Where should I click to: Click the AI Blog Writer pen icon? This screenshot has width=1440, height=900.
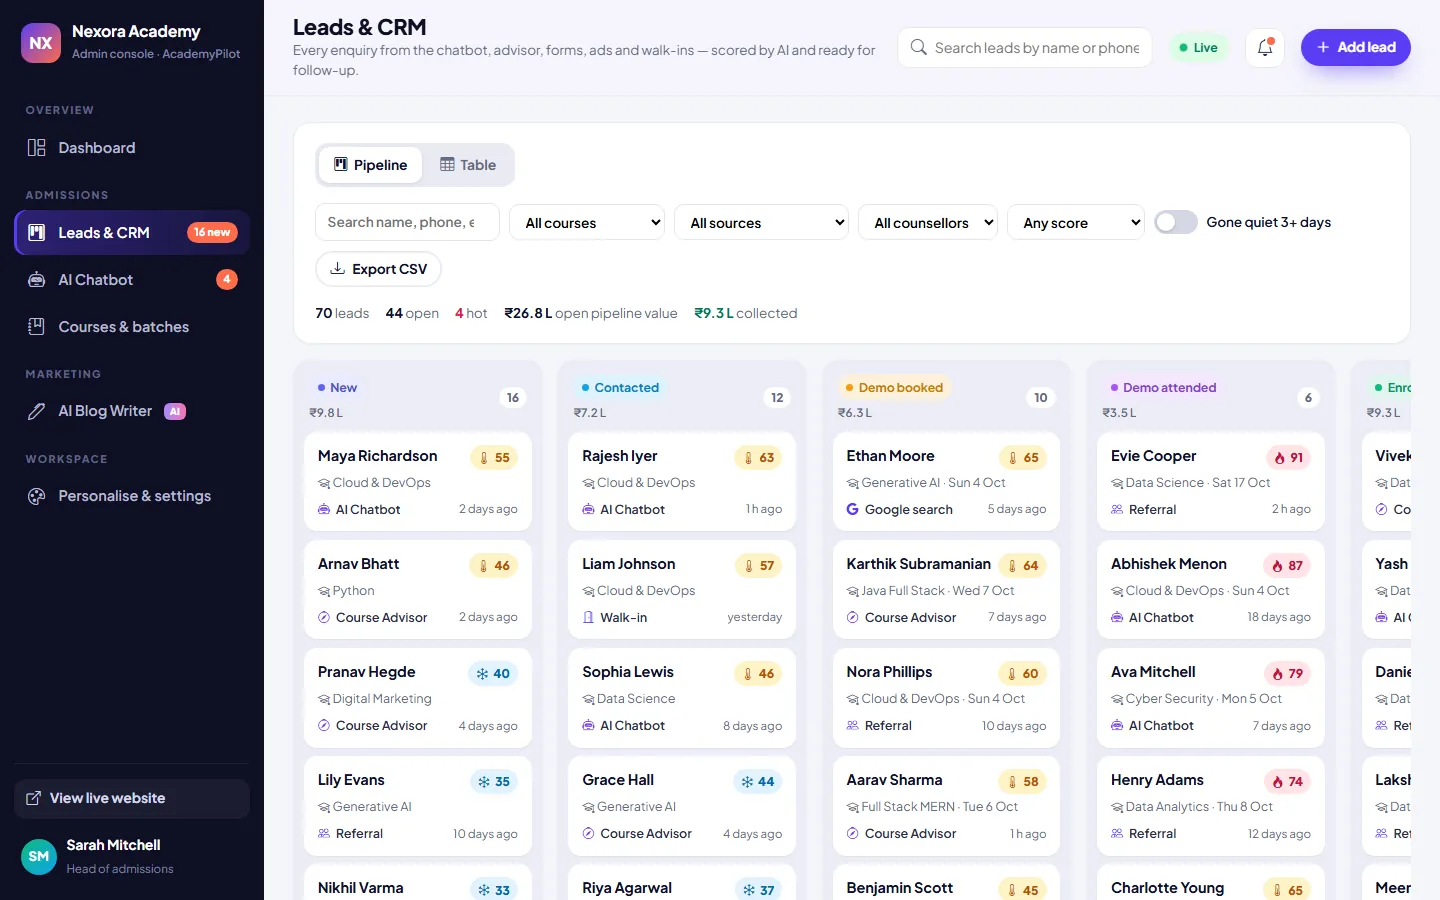[37, 411]
